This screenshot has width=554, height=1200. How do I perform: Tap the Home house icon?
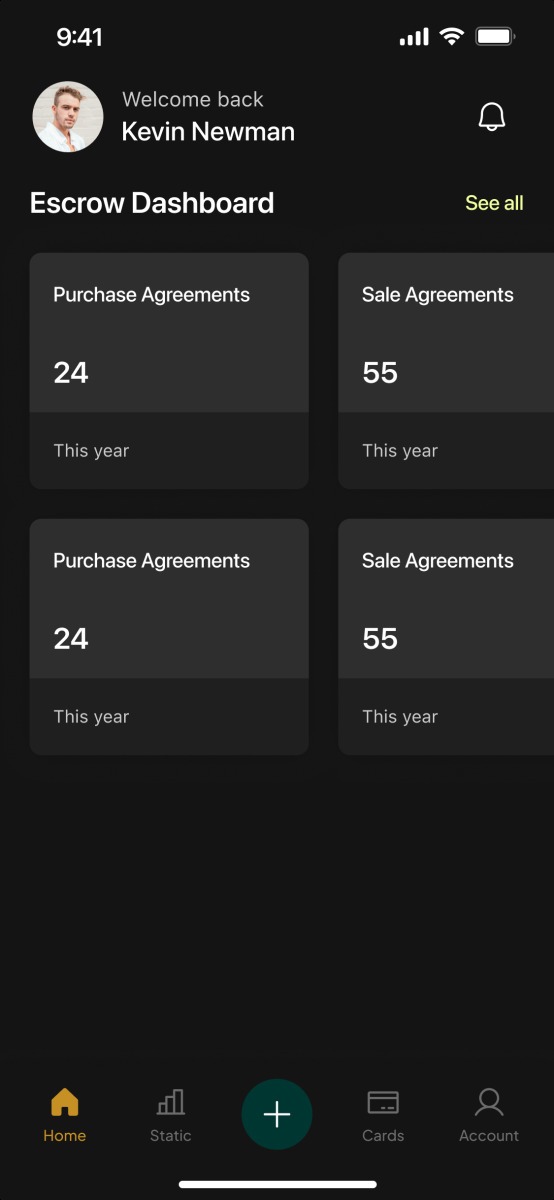(x=64, y=1102)
